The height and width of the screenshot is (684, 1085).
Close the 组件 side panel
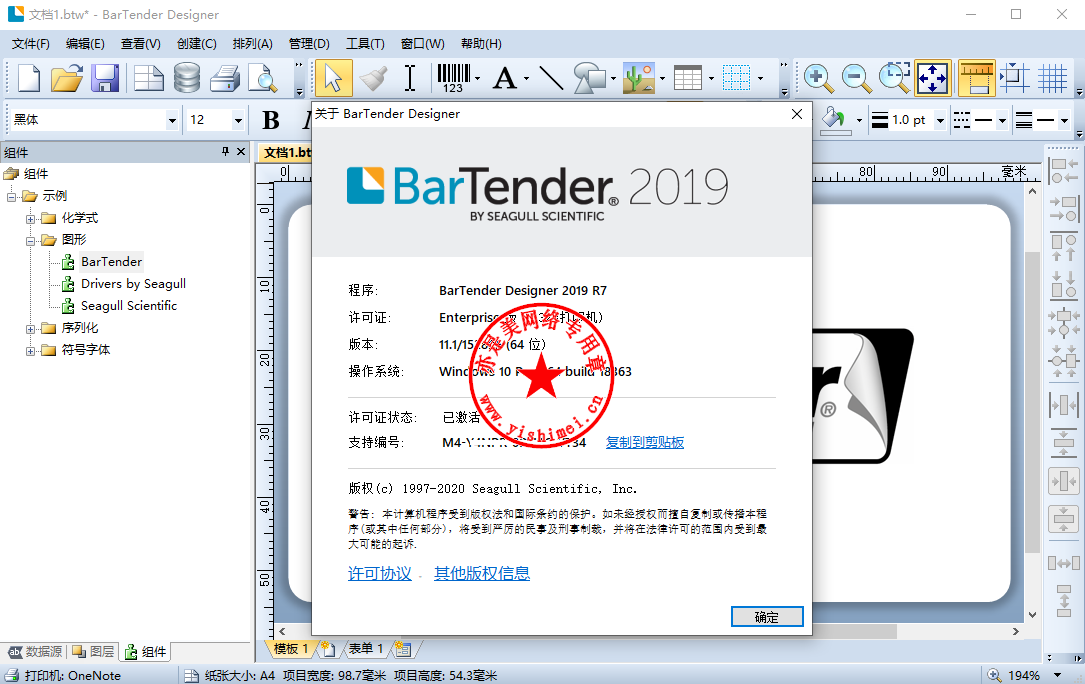coord(241,152)
